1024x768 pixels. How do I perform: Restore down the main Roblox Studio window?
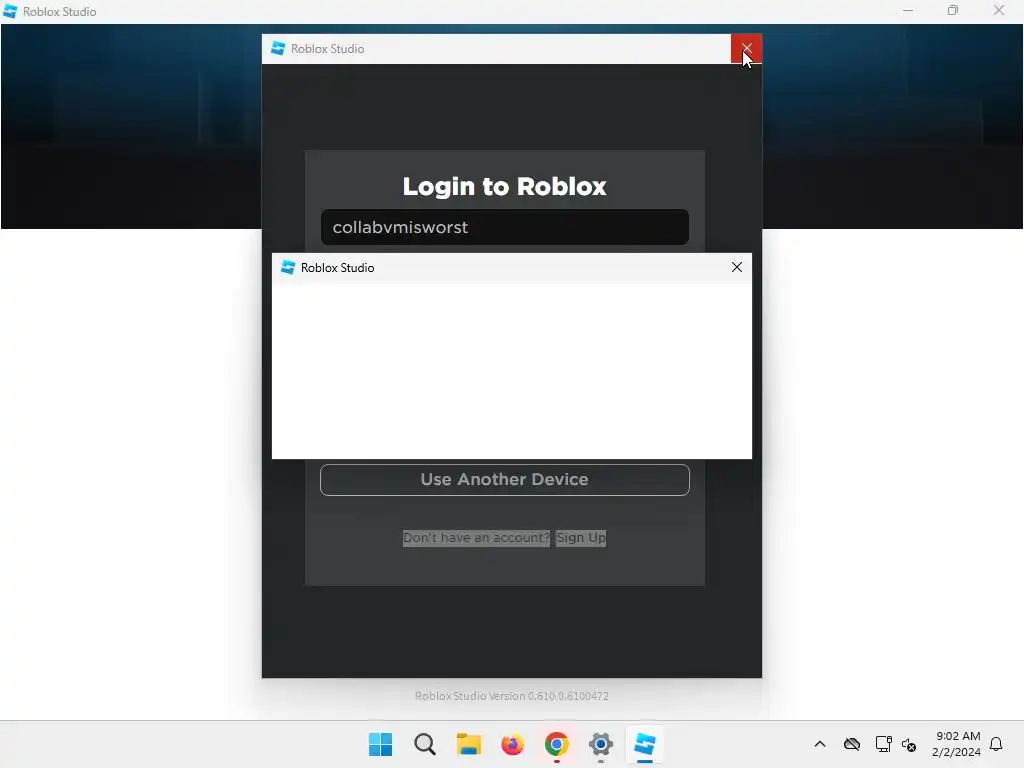[953, 11]
